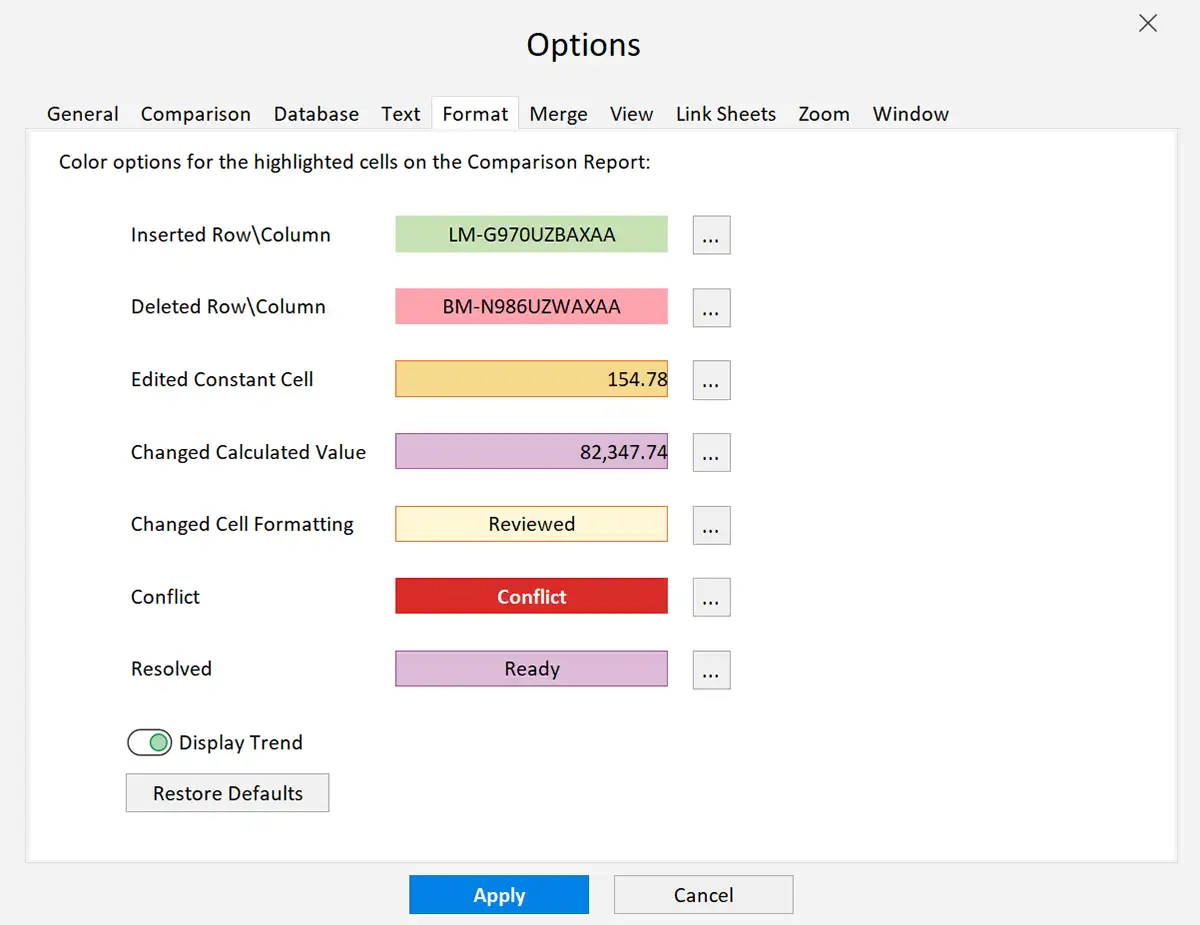The height and width of the screenshot is (925, 1200).
Task: Click the Restore Defaults button
Action: 227,792
